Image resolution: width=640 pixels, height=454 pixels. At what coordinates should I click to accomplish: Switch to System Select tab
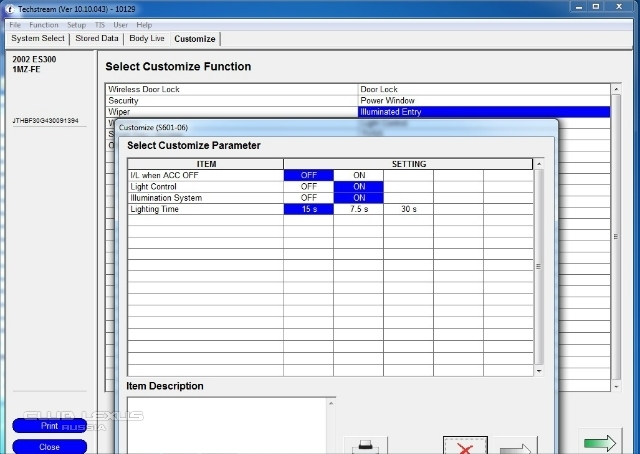coord(38,38)
